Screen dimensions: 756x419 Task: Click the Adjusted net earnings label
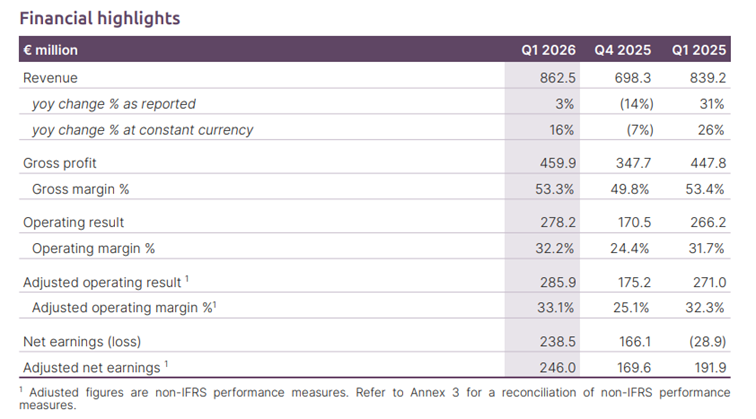click(93, 368)
